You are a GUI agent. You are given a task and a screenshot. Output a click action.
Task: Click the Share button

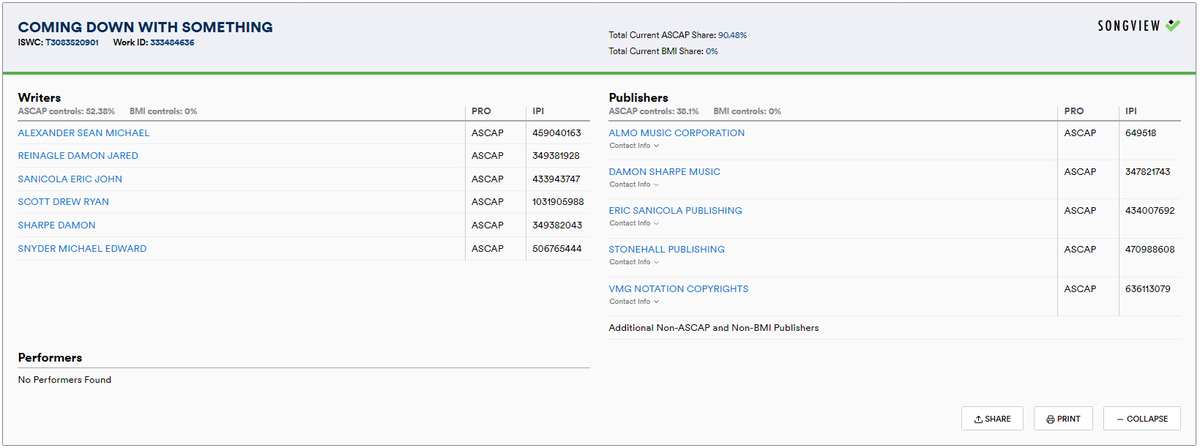(x=992, y=419)
